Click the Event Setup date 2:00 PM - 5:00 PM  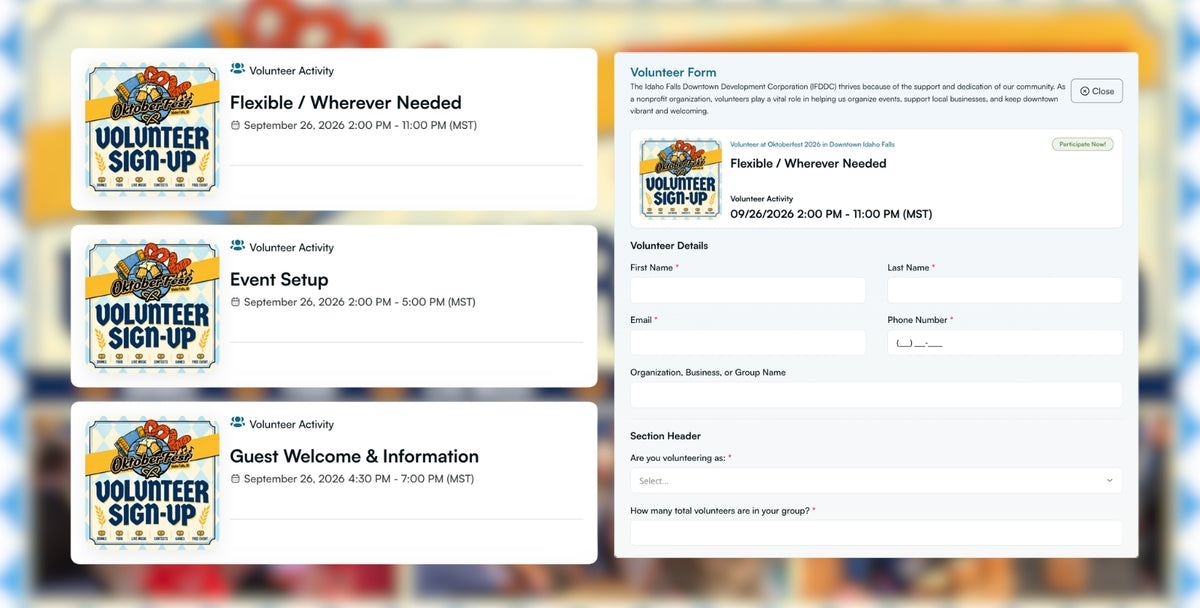(360, 302)
